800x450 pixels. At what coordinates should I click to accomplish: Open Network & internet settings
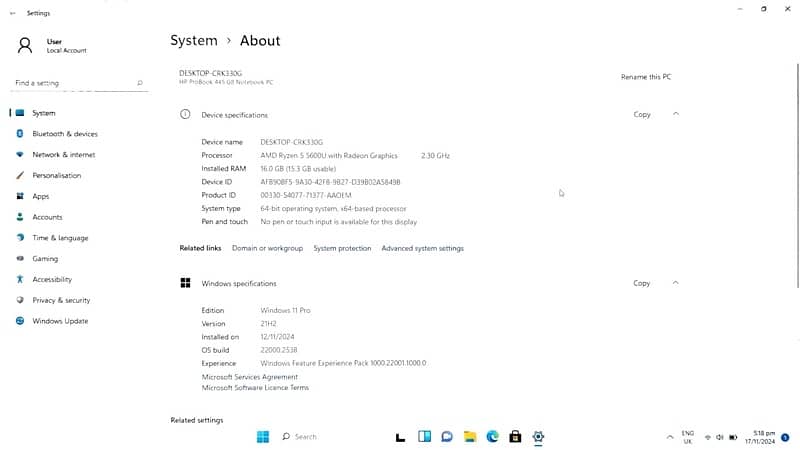(63, 155)
